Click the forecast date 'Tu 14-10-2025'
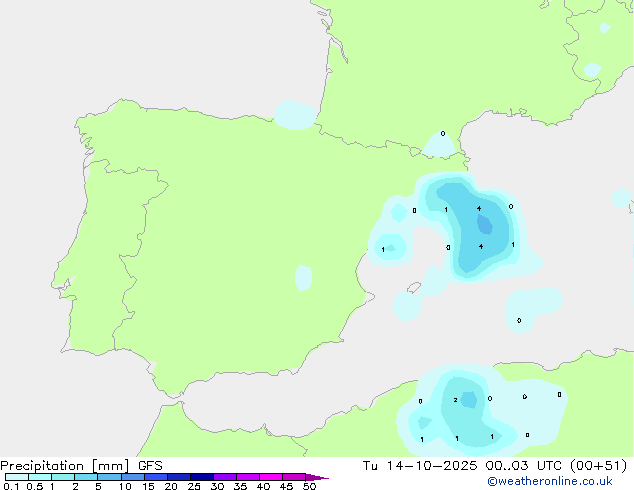Image resolution: width=634 pixels, height=490 pixels. point(420,466)
